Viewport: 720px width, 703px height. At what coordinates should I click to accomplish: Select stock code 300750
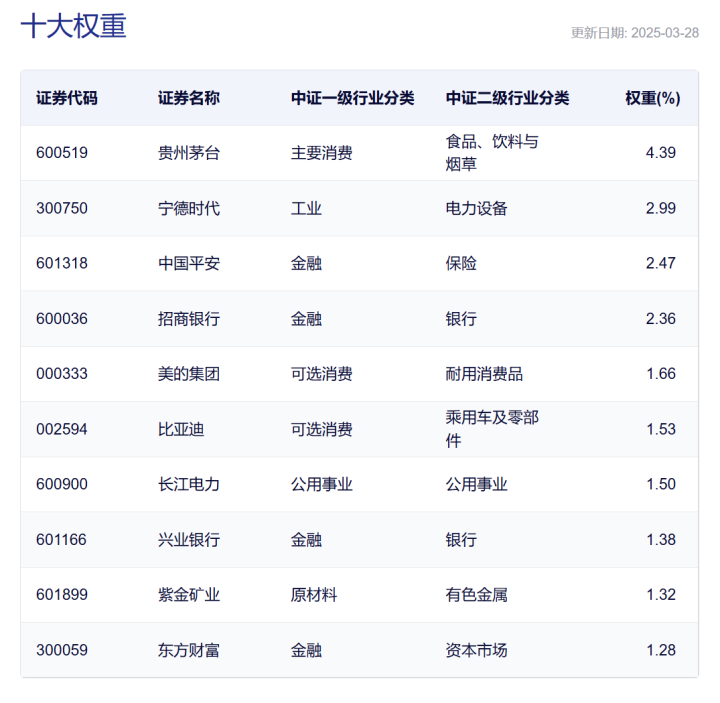coord(62,208)
